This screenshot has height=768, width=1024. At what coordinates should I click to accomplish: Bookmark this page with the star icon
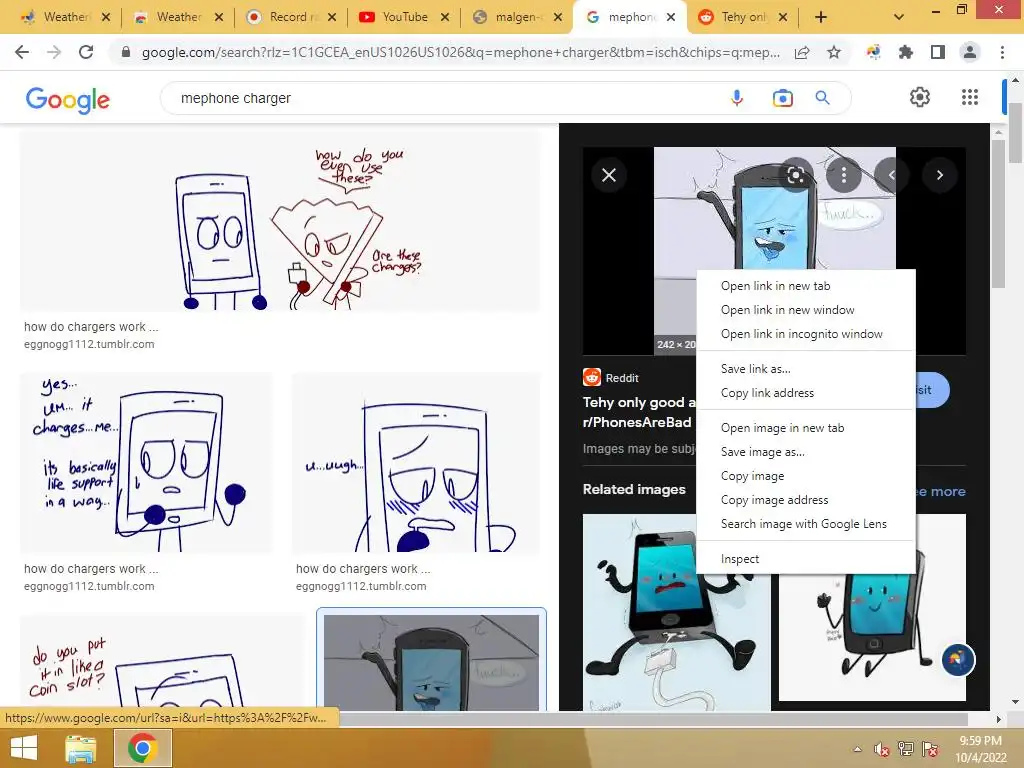(x=834, y=52)
